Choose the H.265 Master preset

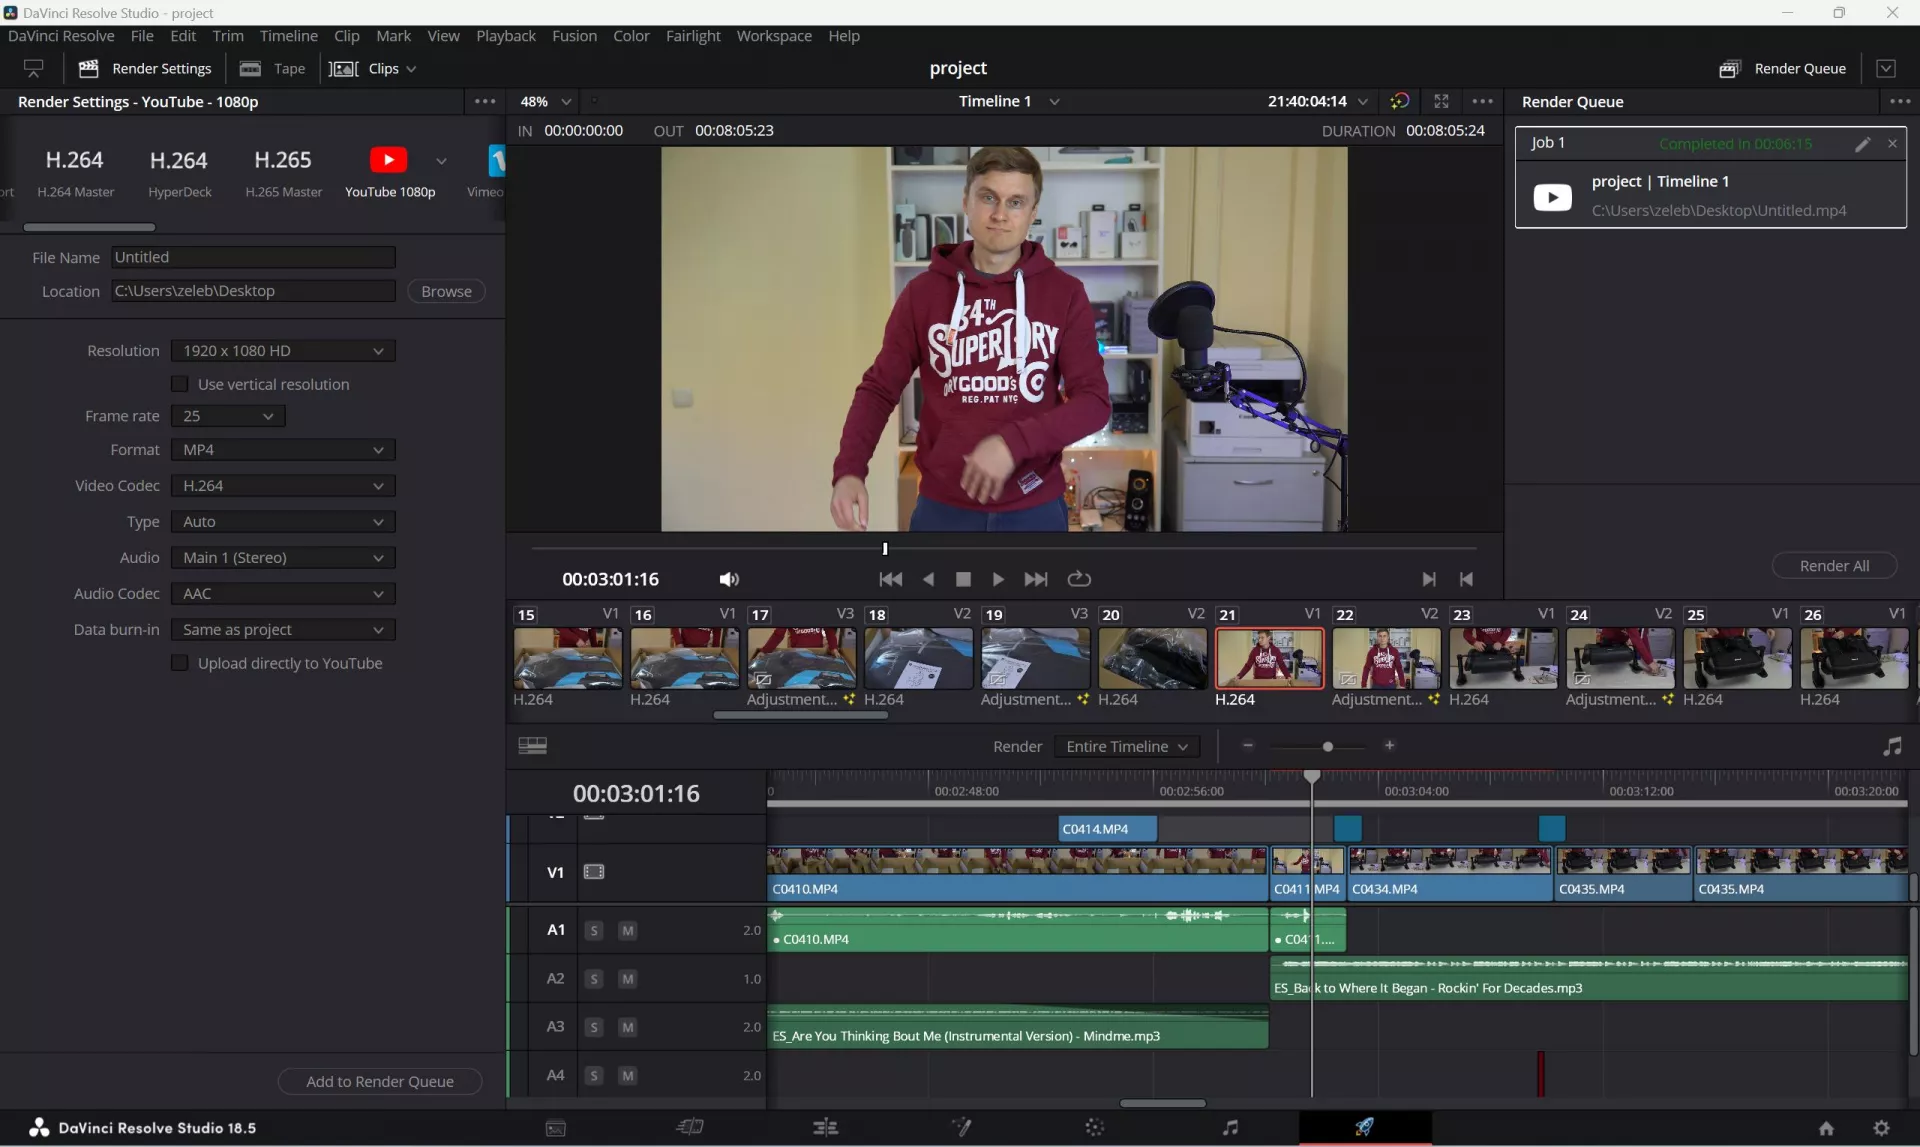coord(283,172)
